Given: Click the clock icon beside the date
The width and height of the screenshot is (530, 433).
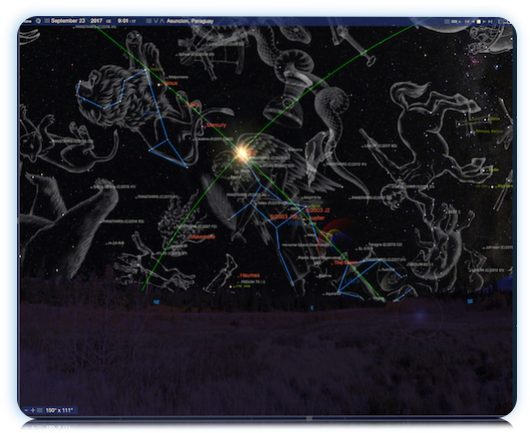Looking at the screenshot, I should pyautogui.click(x=38, y=21).
